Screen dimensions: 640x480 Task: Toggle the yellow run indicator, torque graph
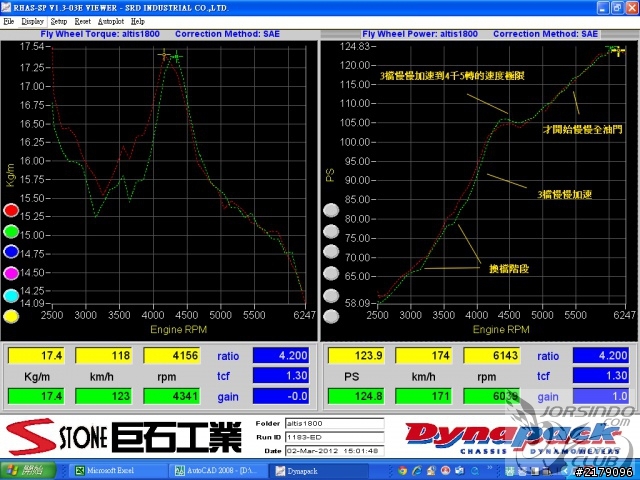click(x=11, y=316)
